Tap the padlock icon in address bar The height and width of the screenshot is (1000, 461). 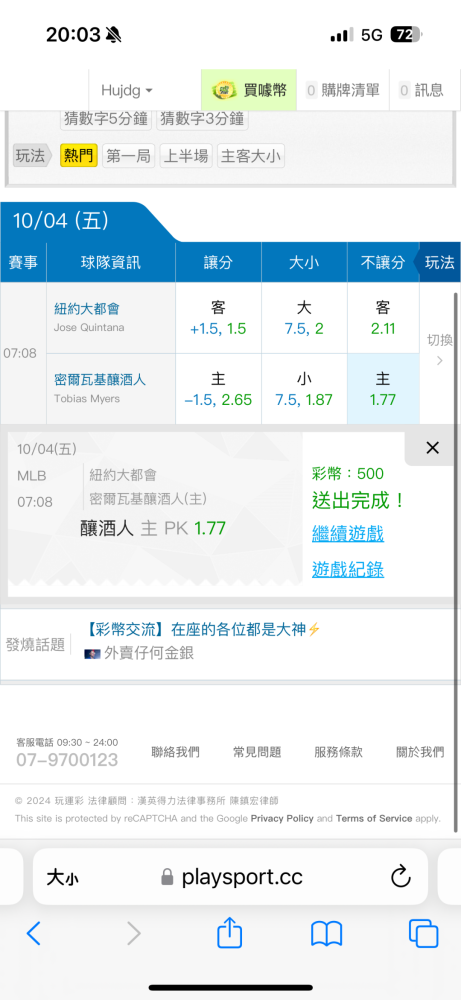(167, 877)
